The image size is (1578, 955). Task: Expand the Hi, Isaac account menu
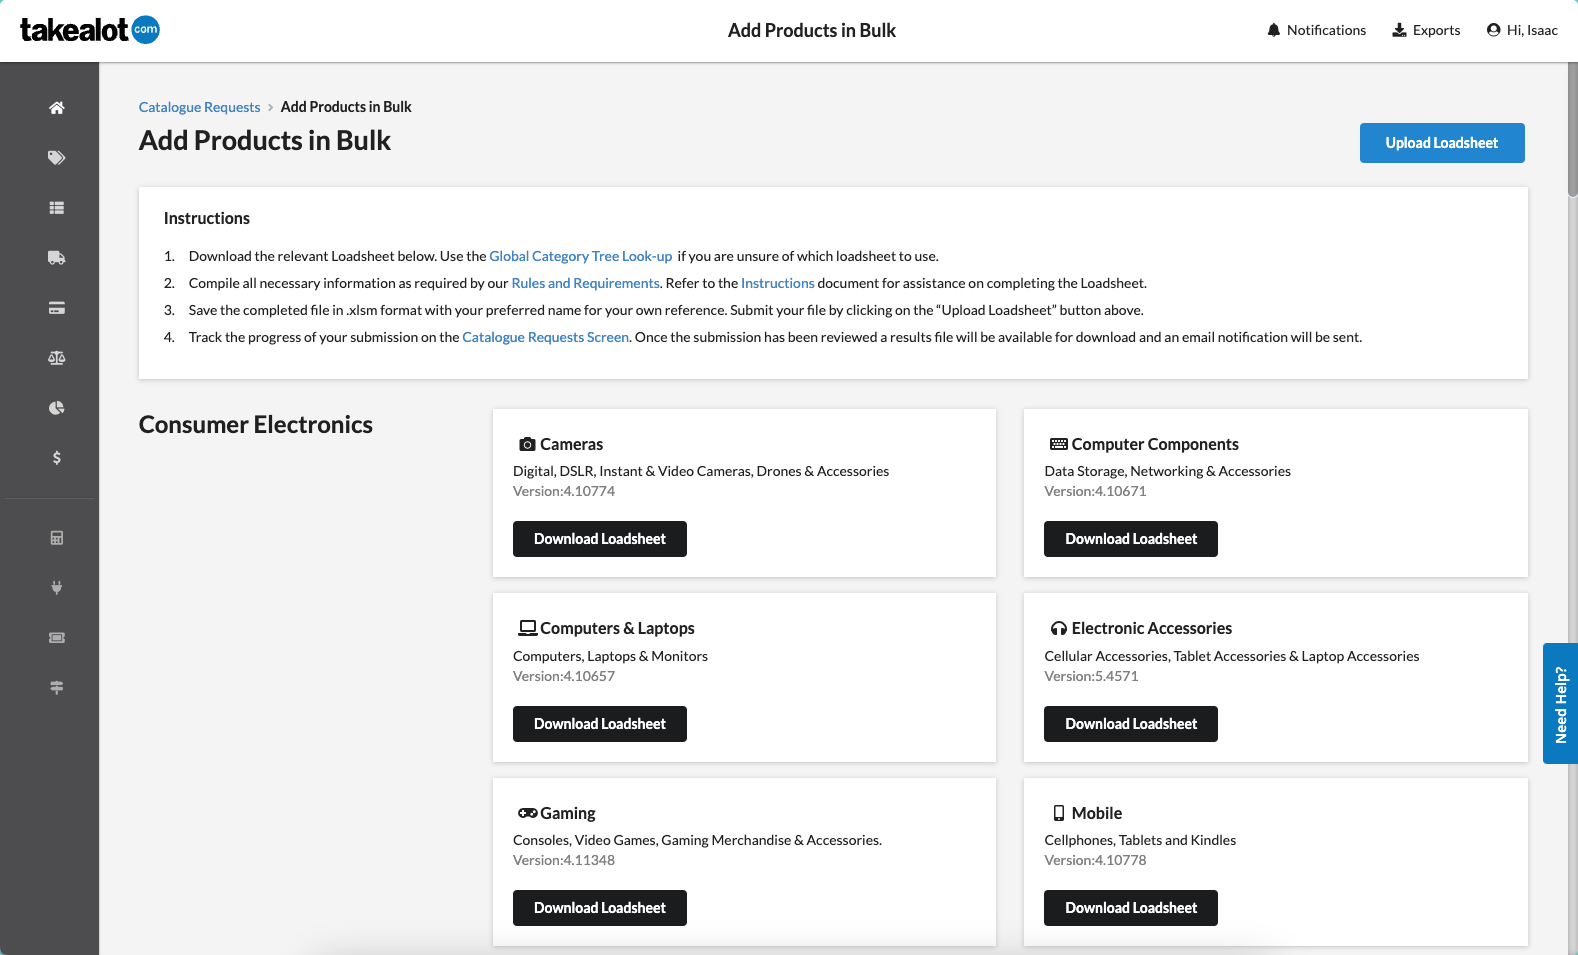(1522, 30)
